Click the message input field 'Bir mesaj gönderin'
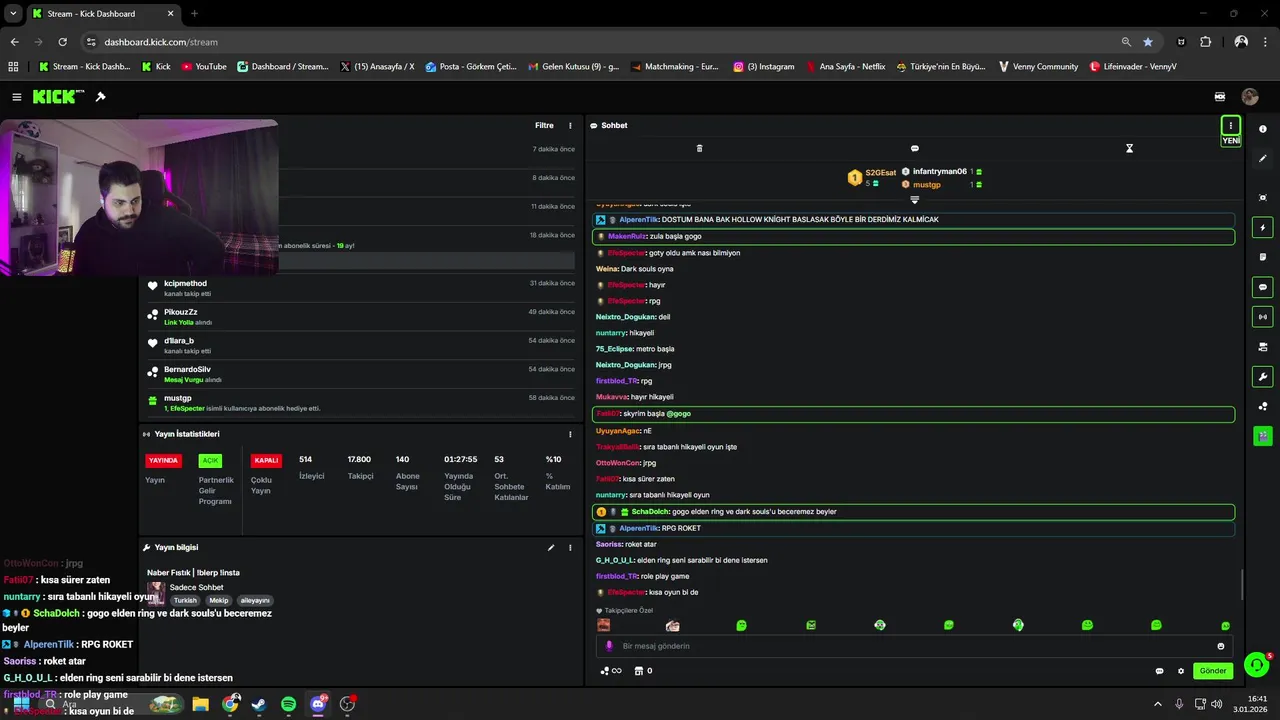The height and width of the screenshot is (720, 1280). [x=915, y=646]
